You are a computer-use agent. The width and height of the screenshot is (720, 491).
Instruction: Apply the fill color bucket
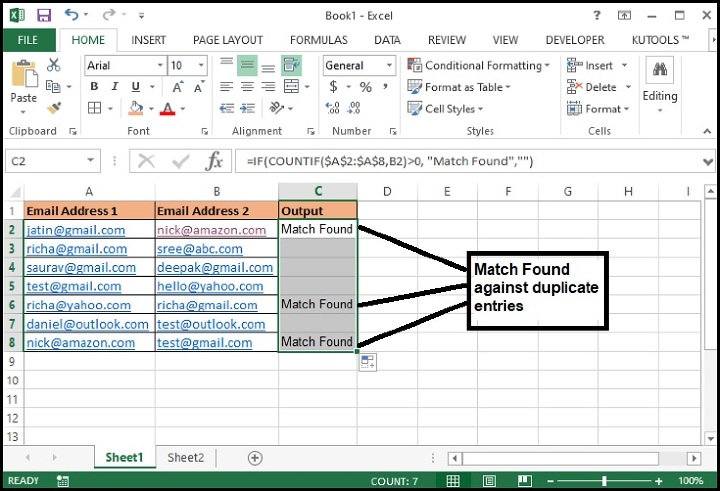[x=136, y=108]
